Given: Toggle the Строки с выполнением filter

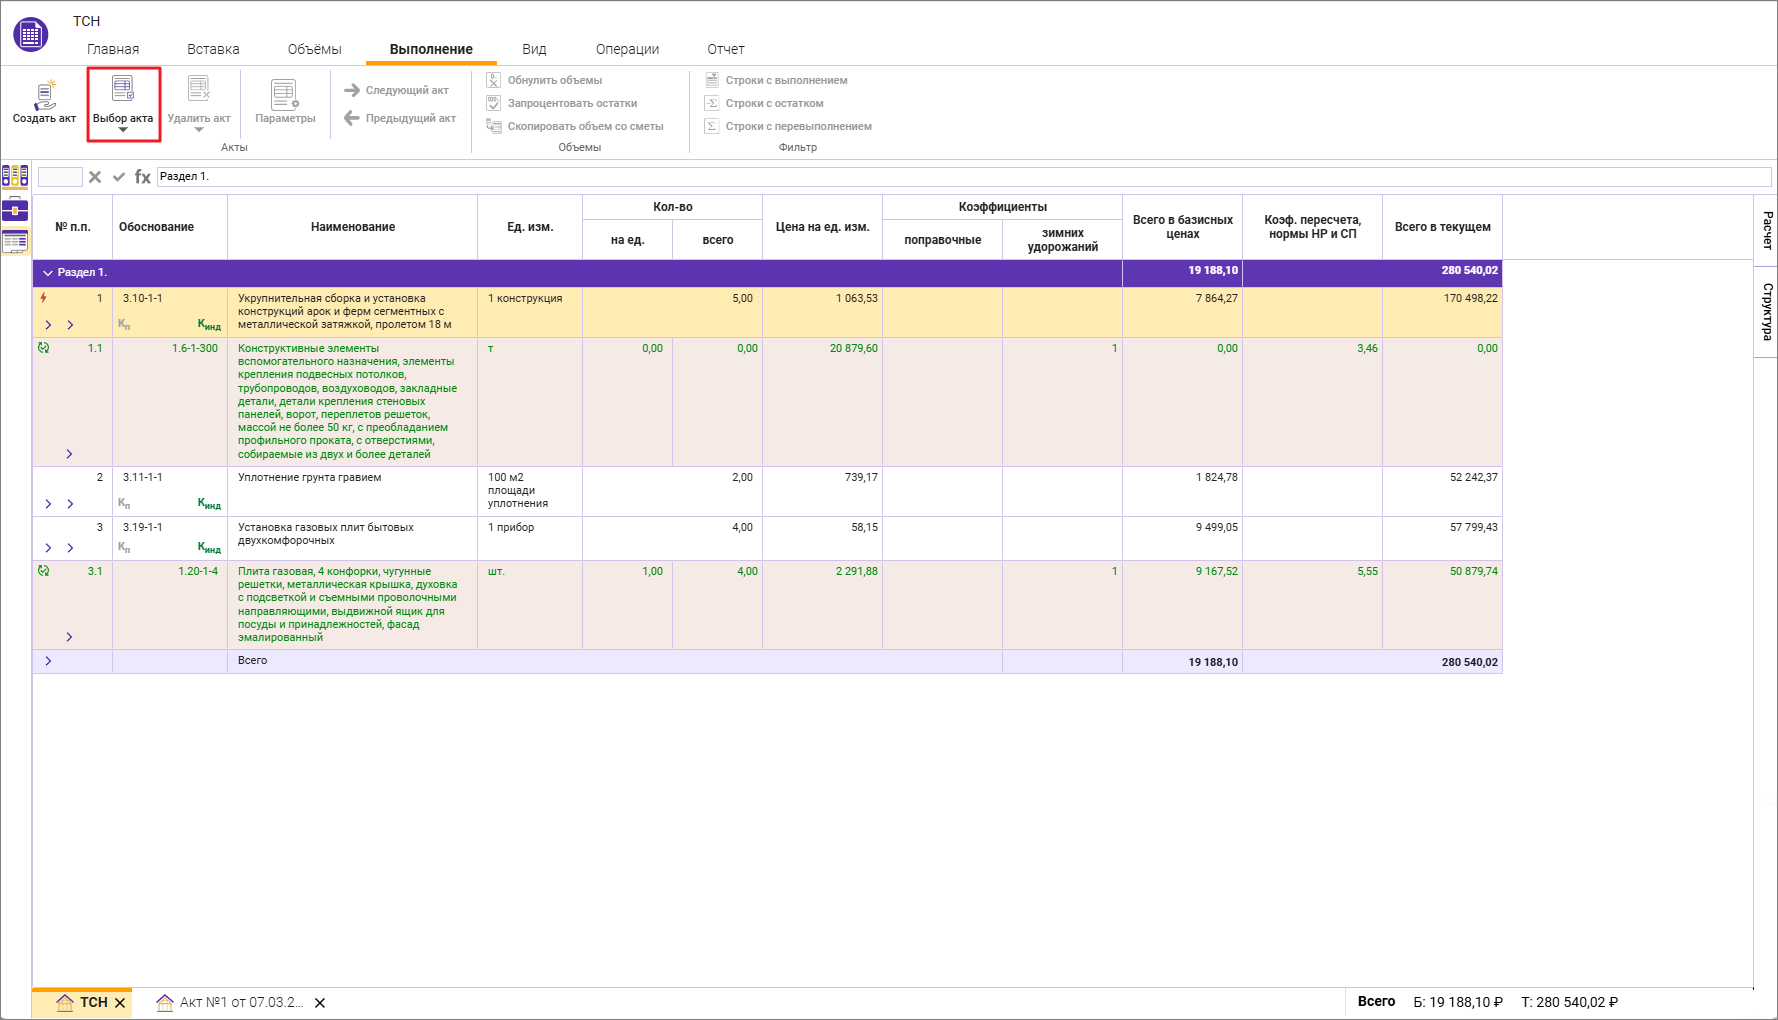Looking at the screenshot, I should coord(776,80).
